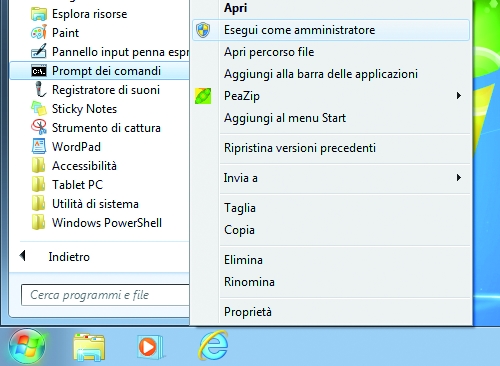
Task: Launch Windows Media Player from taskbar
Action: (150, 347)
